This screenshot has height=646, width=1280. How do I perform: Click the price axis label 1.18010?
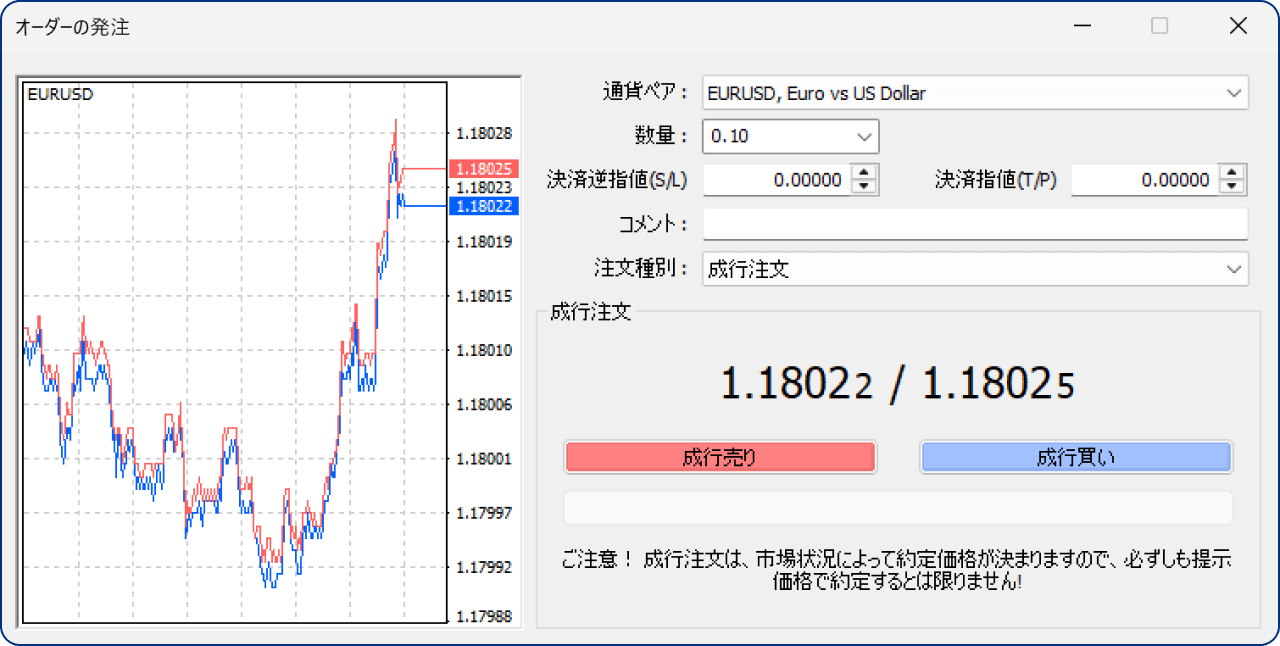pos(484,350)
